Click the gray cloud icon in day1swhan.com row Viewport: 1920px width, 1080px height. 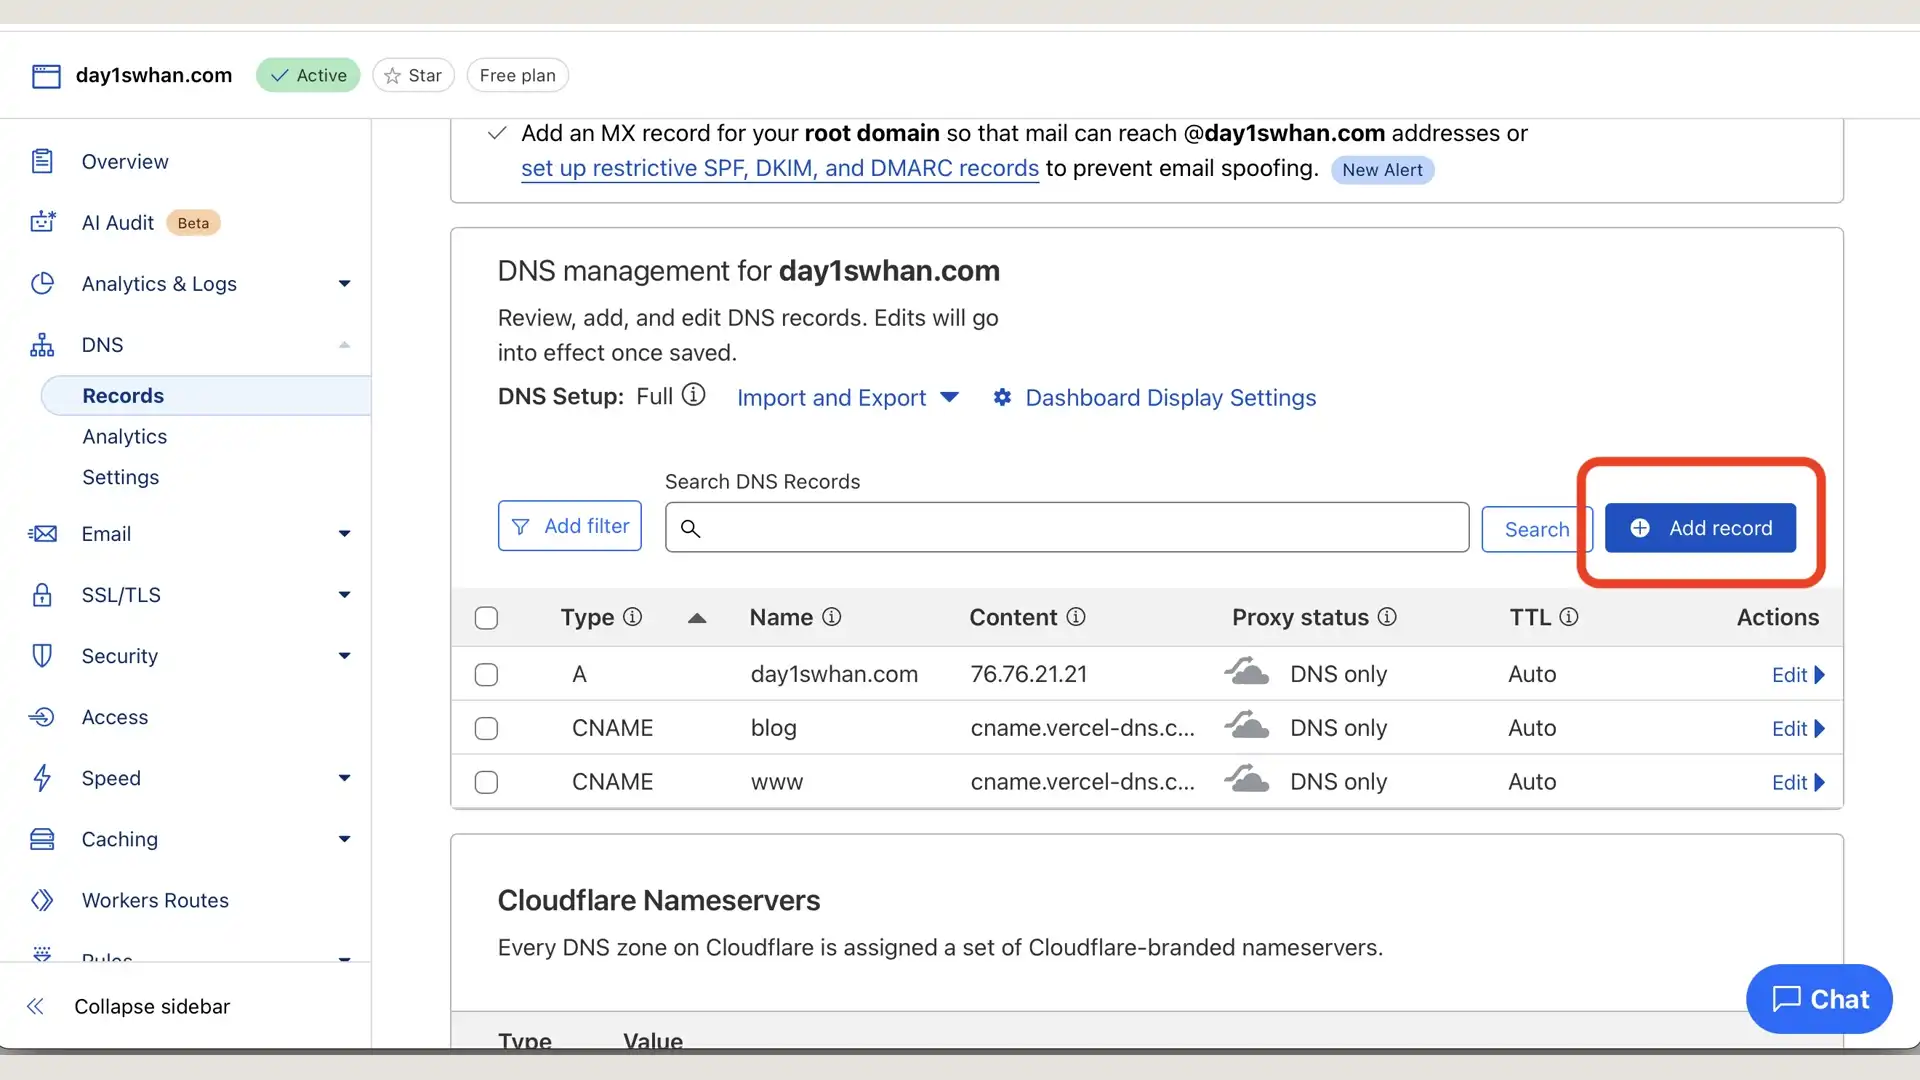pos(1247,671)
